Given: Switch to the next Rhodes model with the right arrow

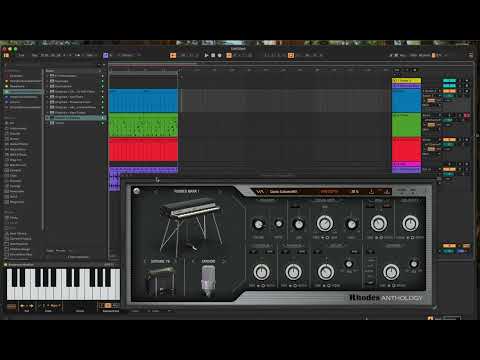Looking at the screenshot, I should click(x=220, y=191).
